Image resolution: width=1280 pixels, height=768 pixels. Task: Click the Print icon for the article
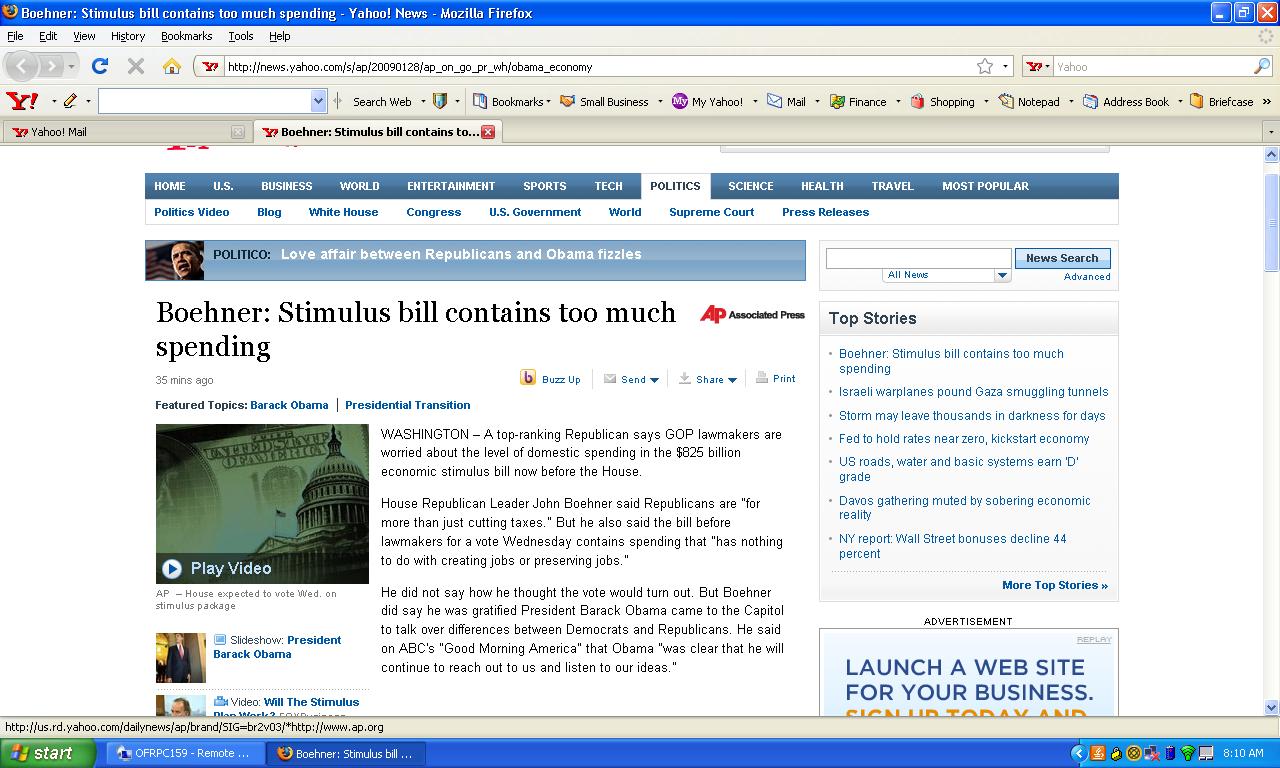point(762,378)
